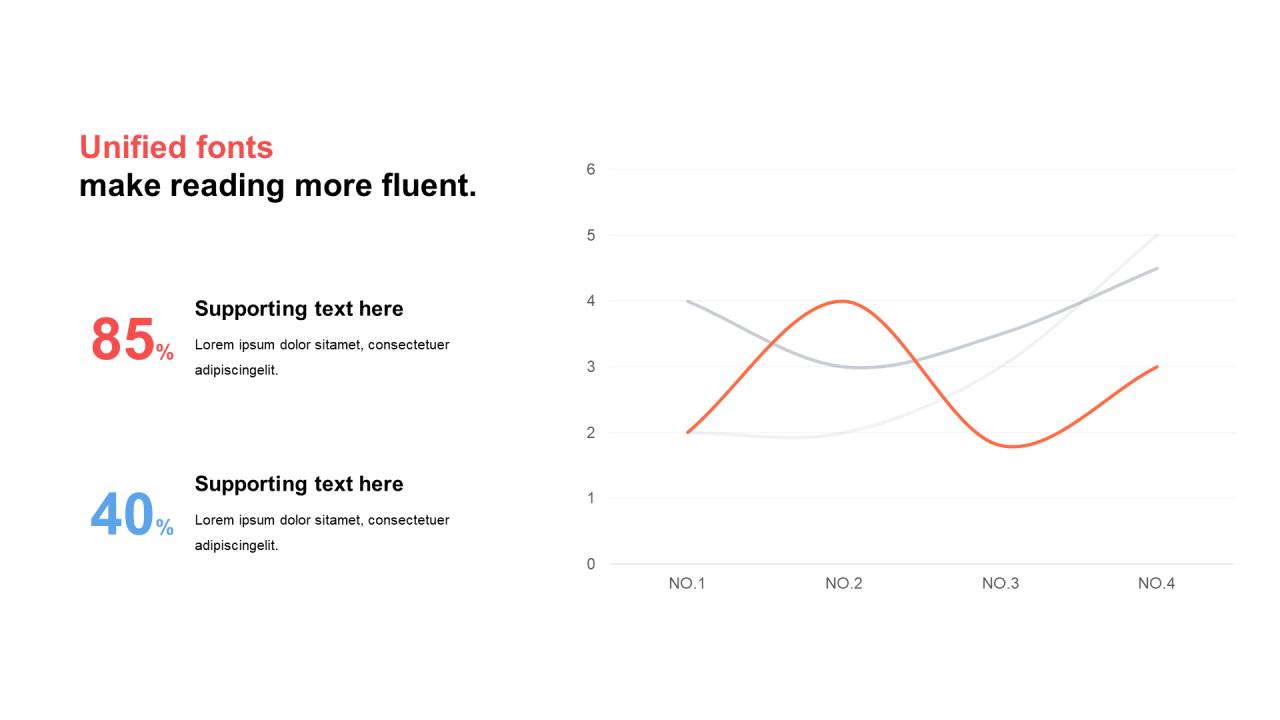Click the large red 85 number

pos(123,340)
